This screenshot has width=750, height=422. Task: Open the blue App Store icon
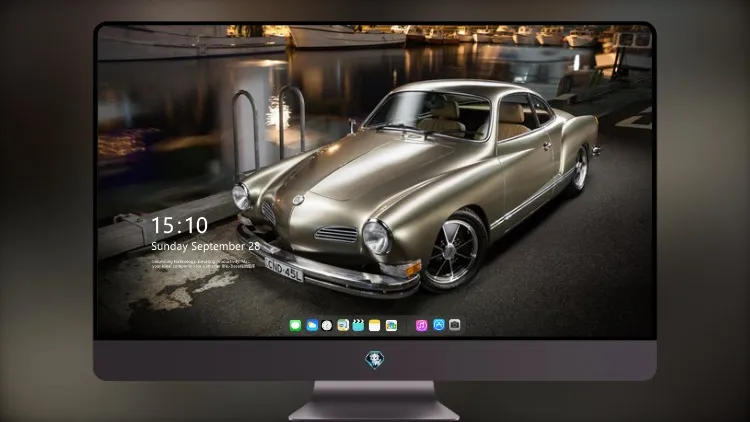439,325
